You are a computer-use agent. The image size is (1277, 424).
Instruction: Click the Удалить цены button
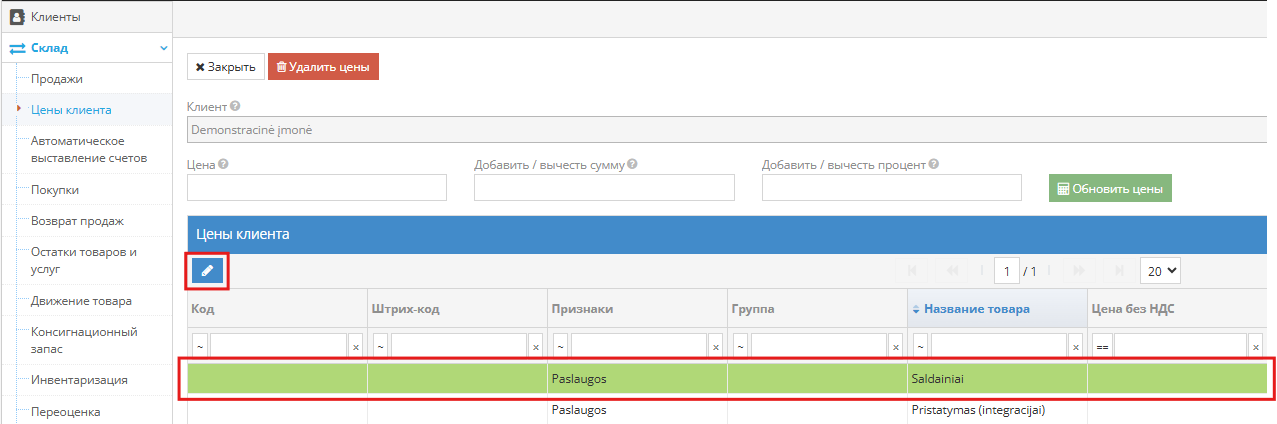[323, 67]
